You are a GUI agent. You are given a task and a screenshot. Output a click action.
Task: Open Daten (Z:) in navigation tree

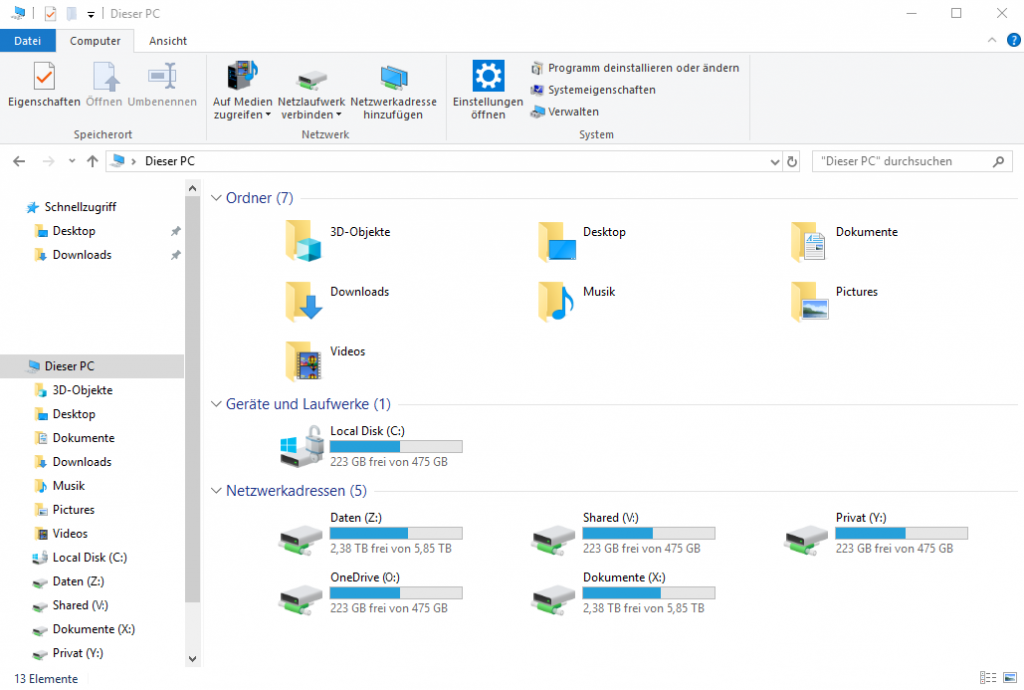pyautogui.click(x=78, y=582)
